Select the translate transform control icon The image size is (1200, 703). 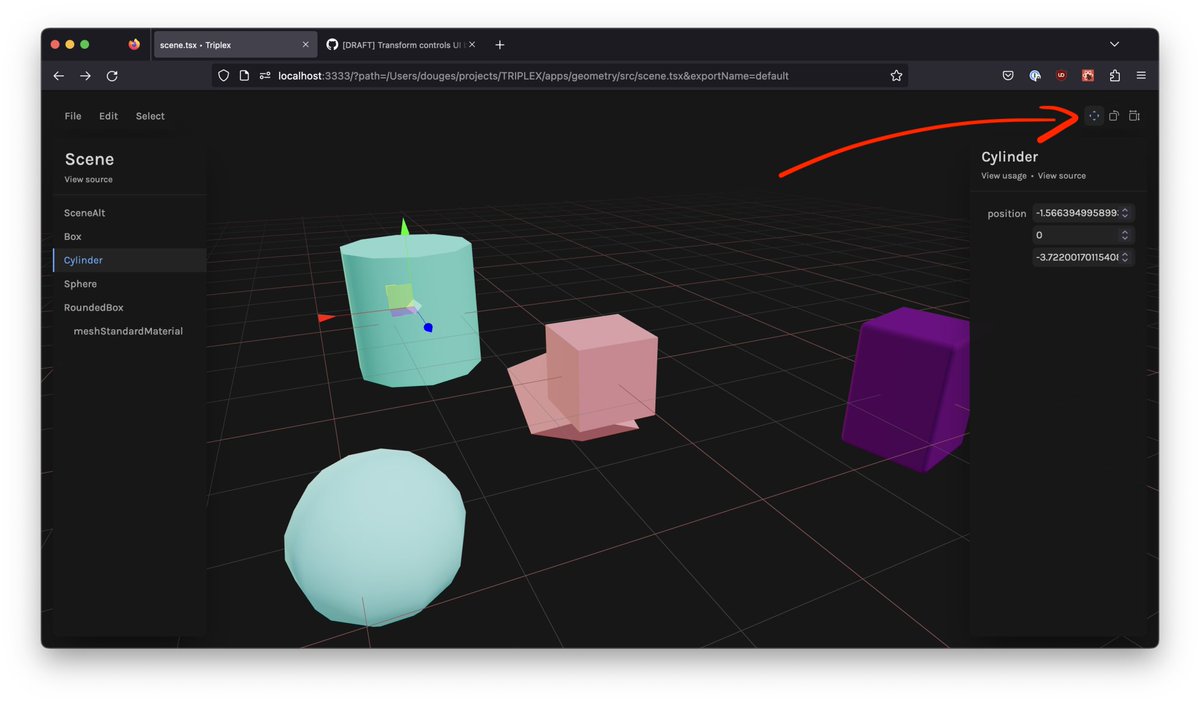[x=1094, y=116]
